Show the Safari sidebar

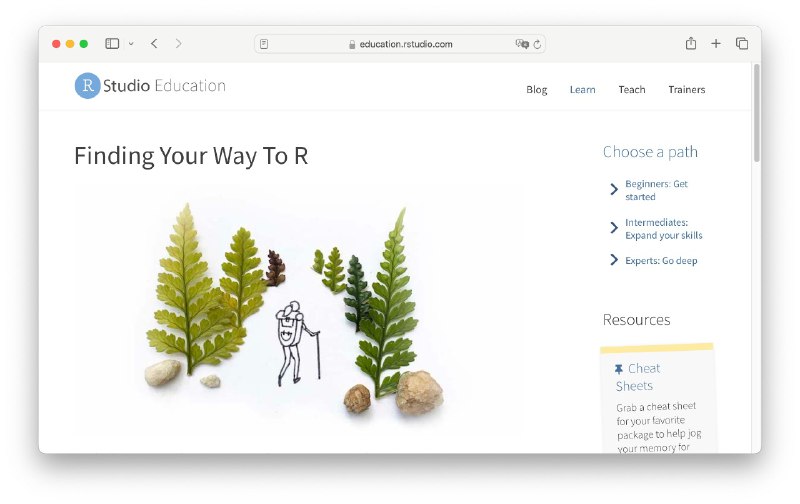tap(112, 44)
